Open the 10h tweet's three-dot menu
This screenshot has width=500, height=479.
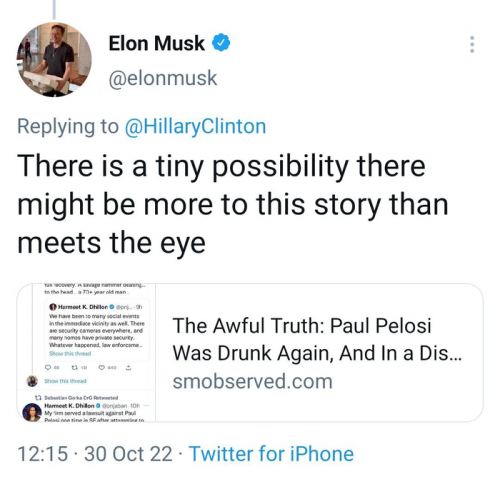pyautogui.click(x=146, y=406)
